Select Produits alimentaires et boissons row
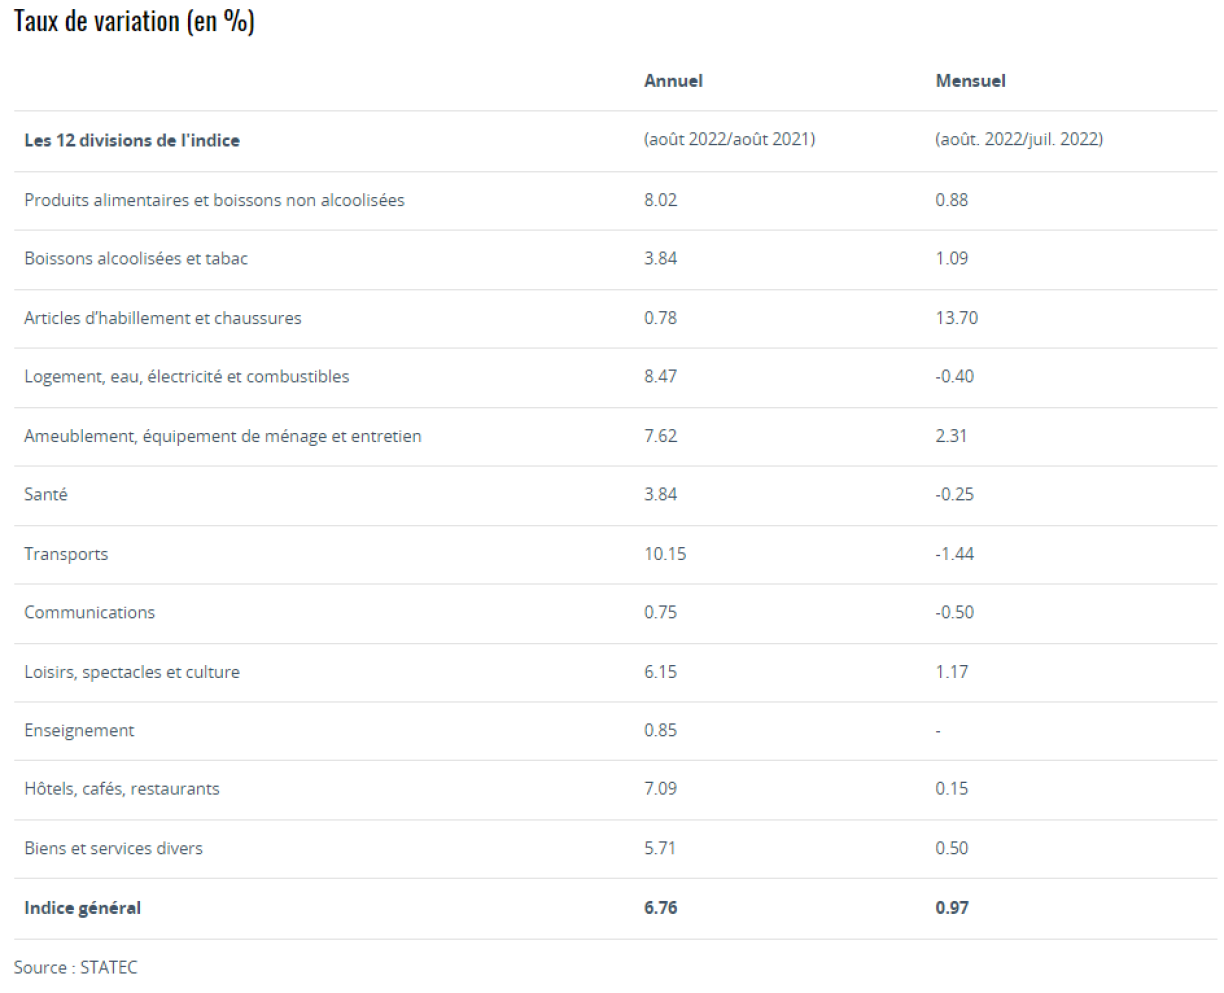The width and height of the screenshot is (1224, 993). point(214,200)
